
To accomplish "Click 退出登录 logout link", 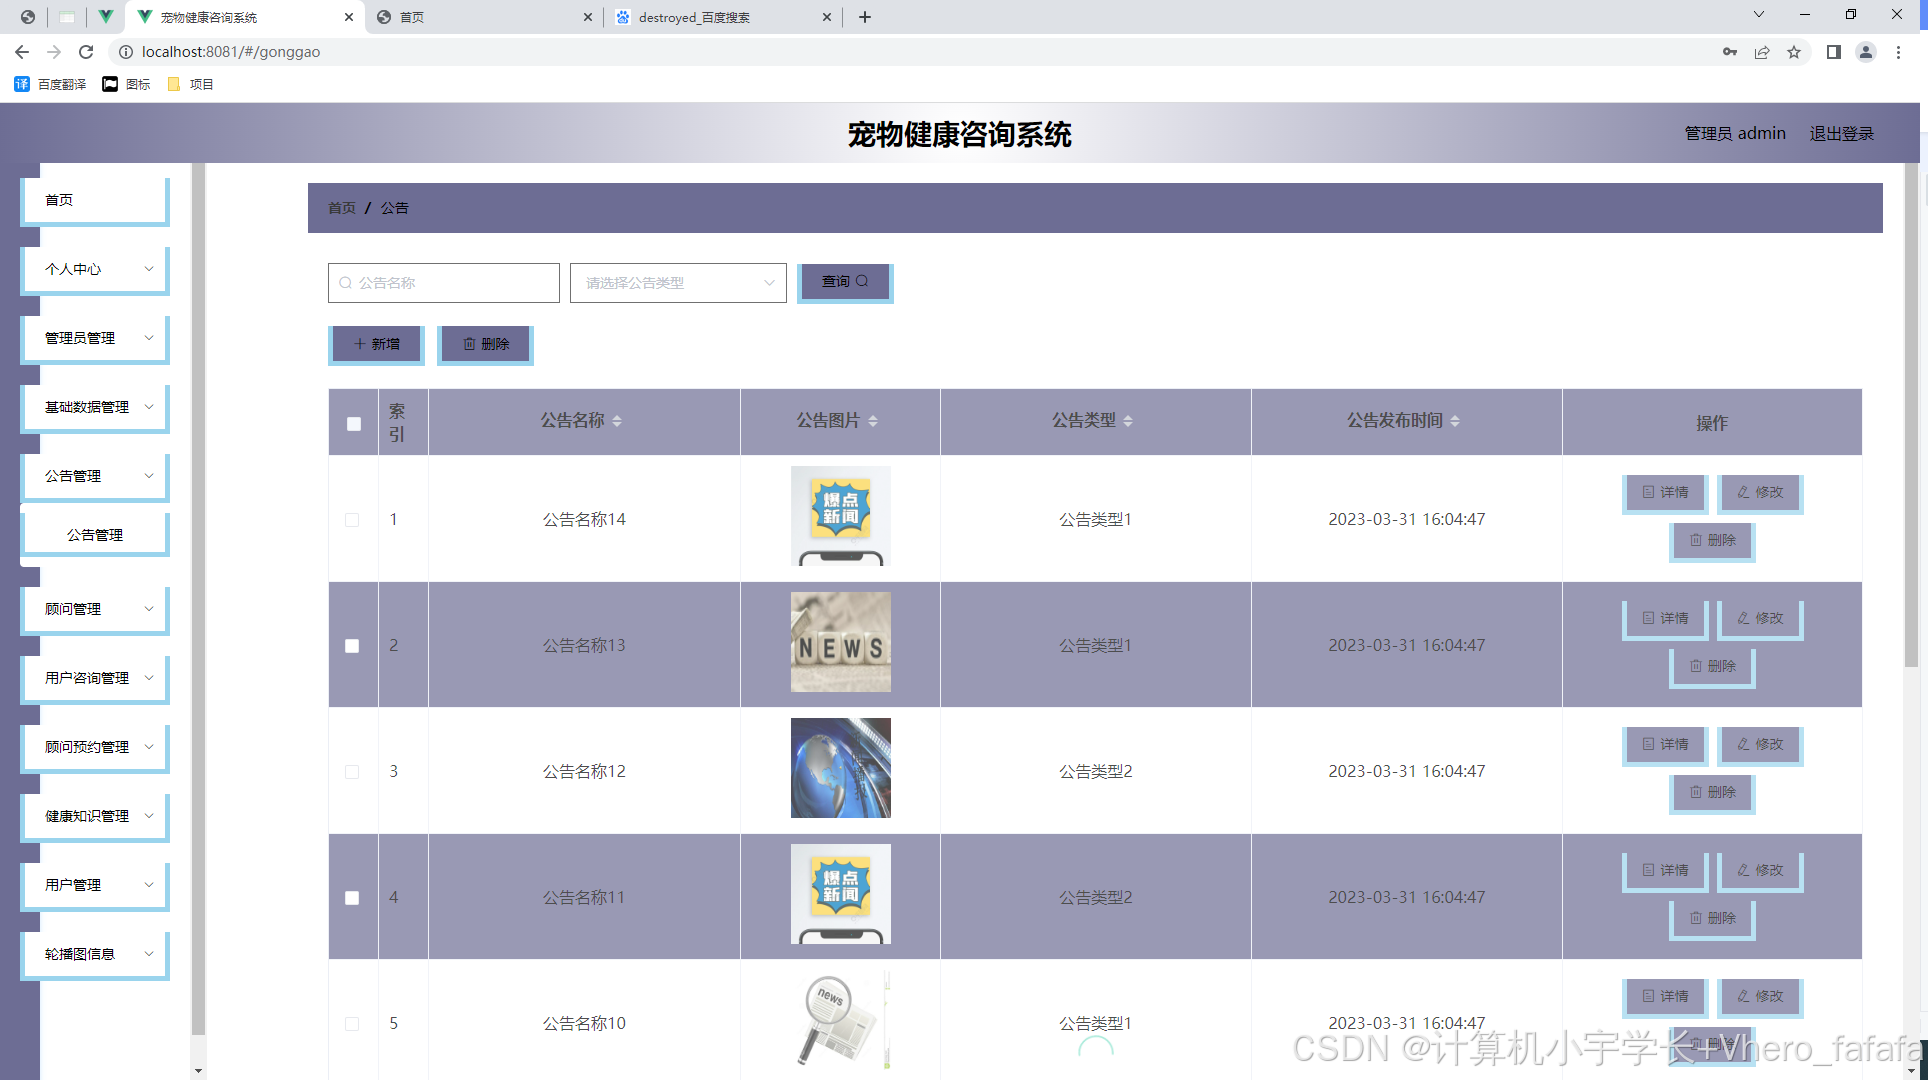I will (x=1841, y=133).
